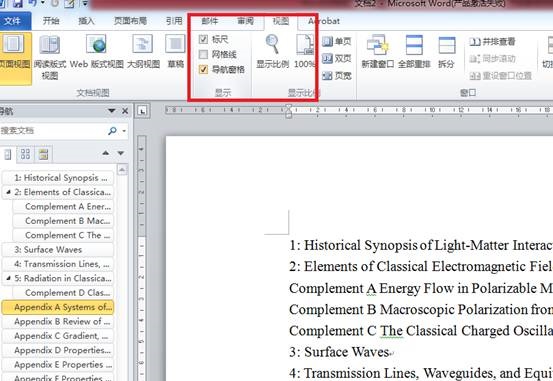Browse headings tab in navigation pane
The width and height of the screenshot is (553, 381).
tap(7, 154)
